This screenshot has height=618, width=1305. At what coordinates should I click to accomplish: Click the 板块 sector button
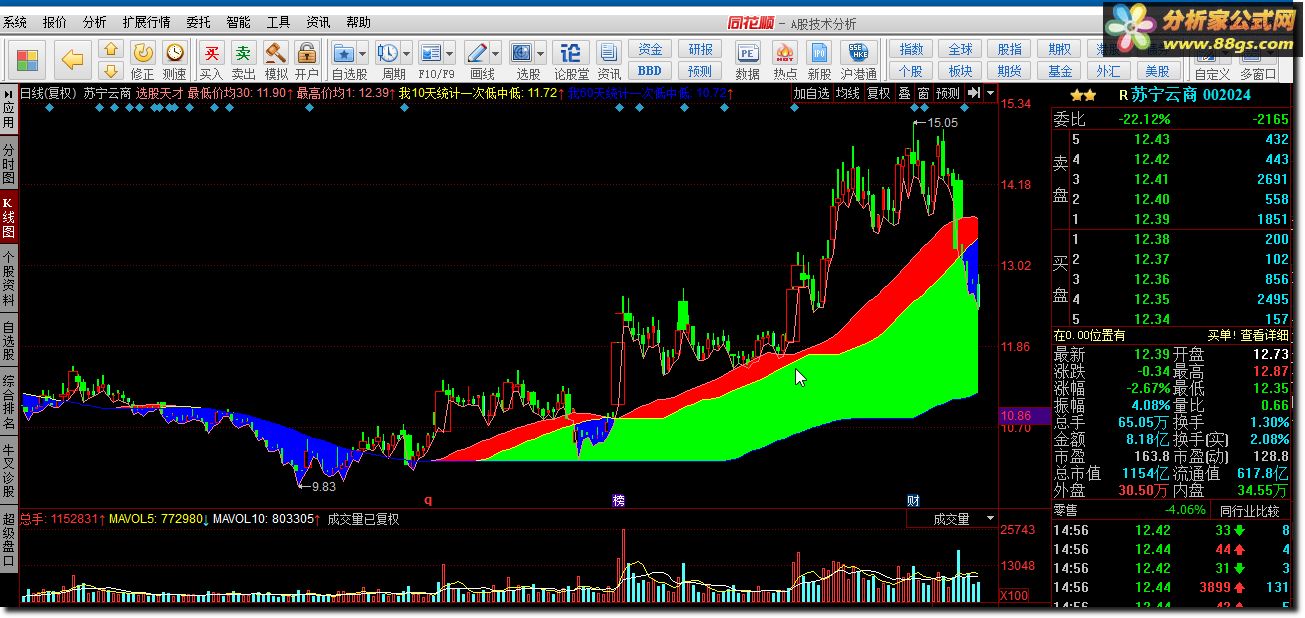(960, 71)
